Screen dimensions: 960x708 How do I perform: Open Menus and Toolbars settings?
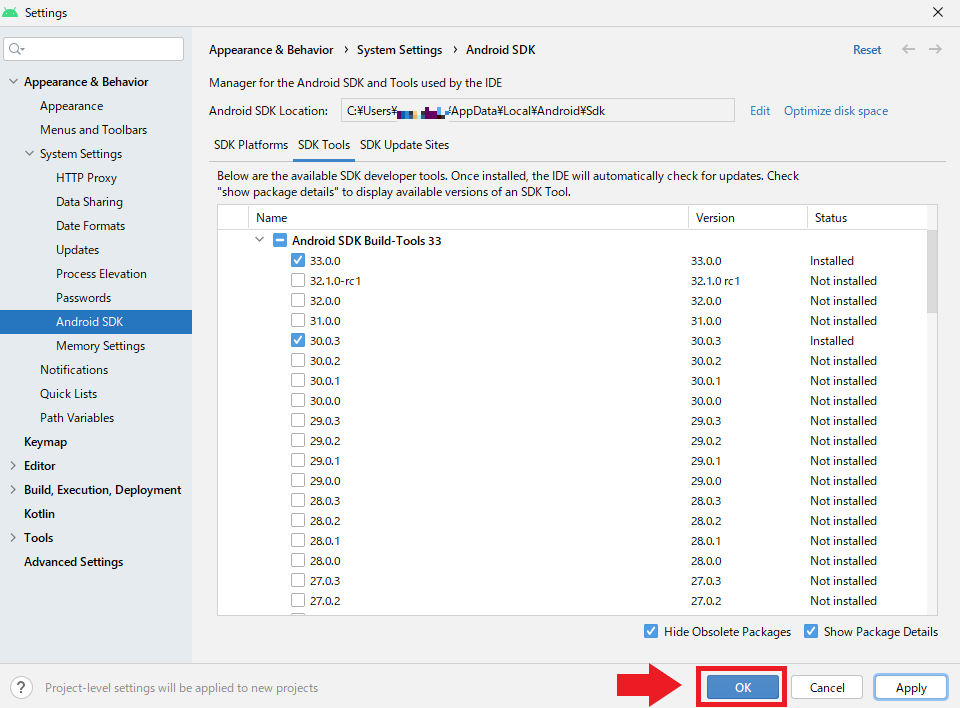pyautogui.click(x=94, y=130)
